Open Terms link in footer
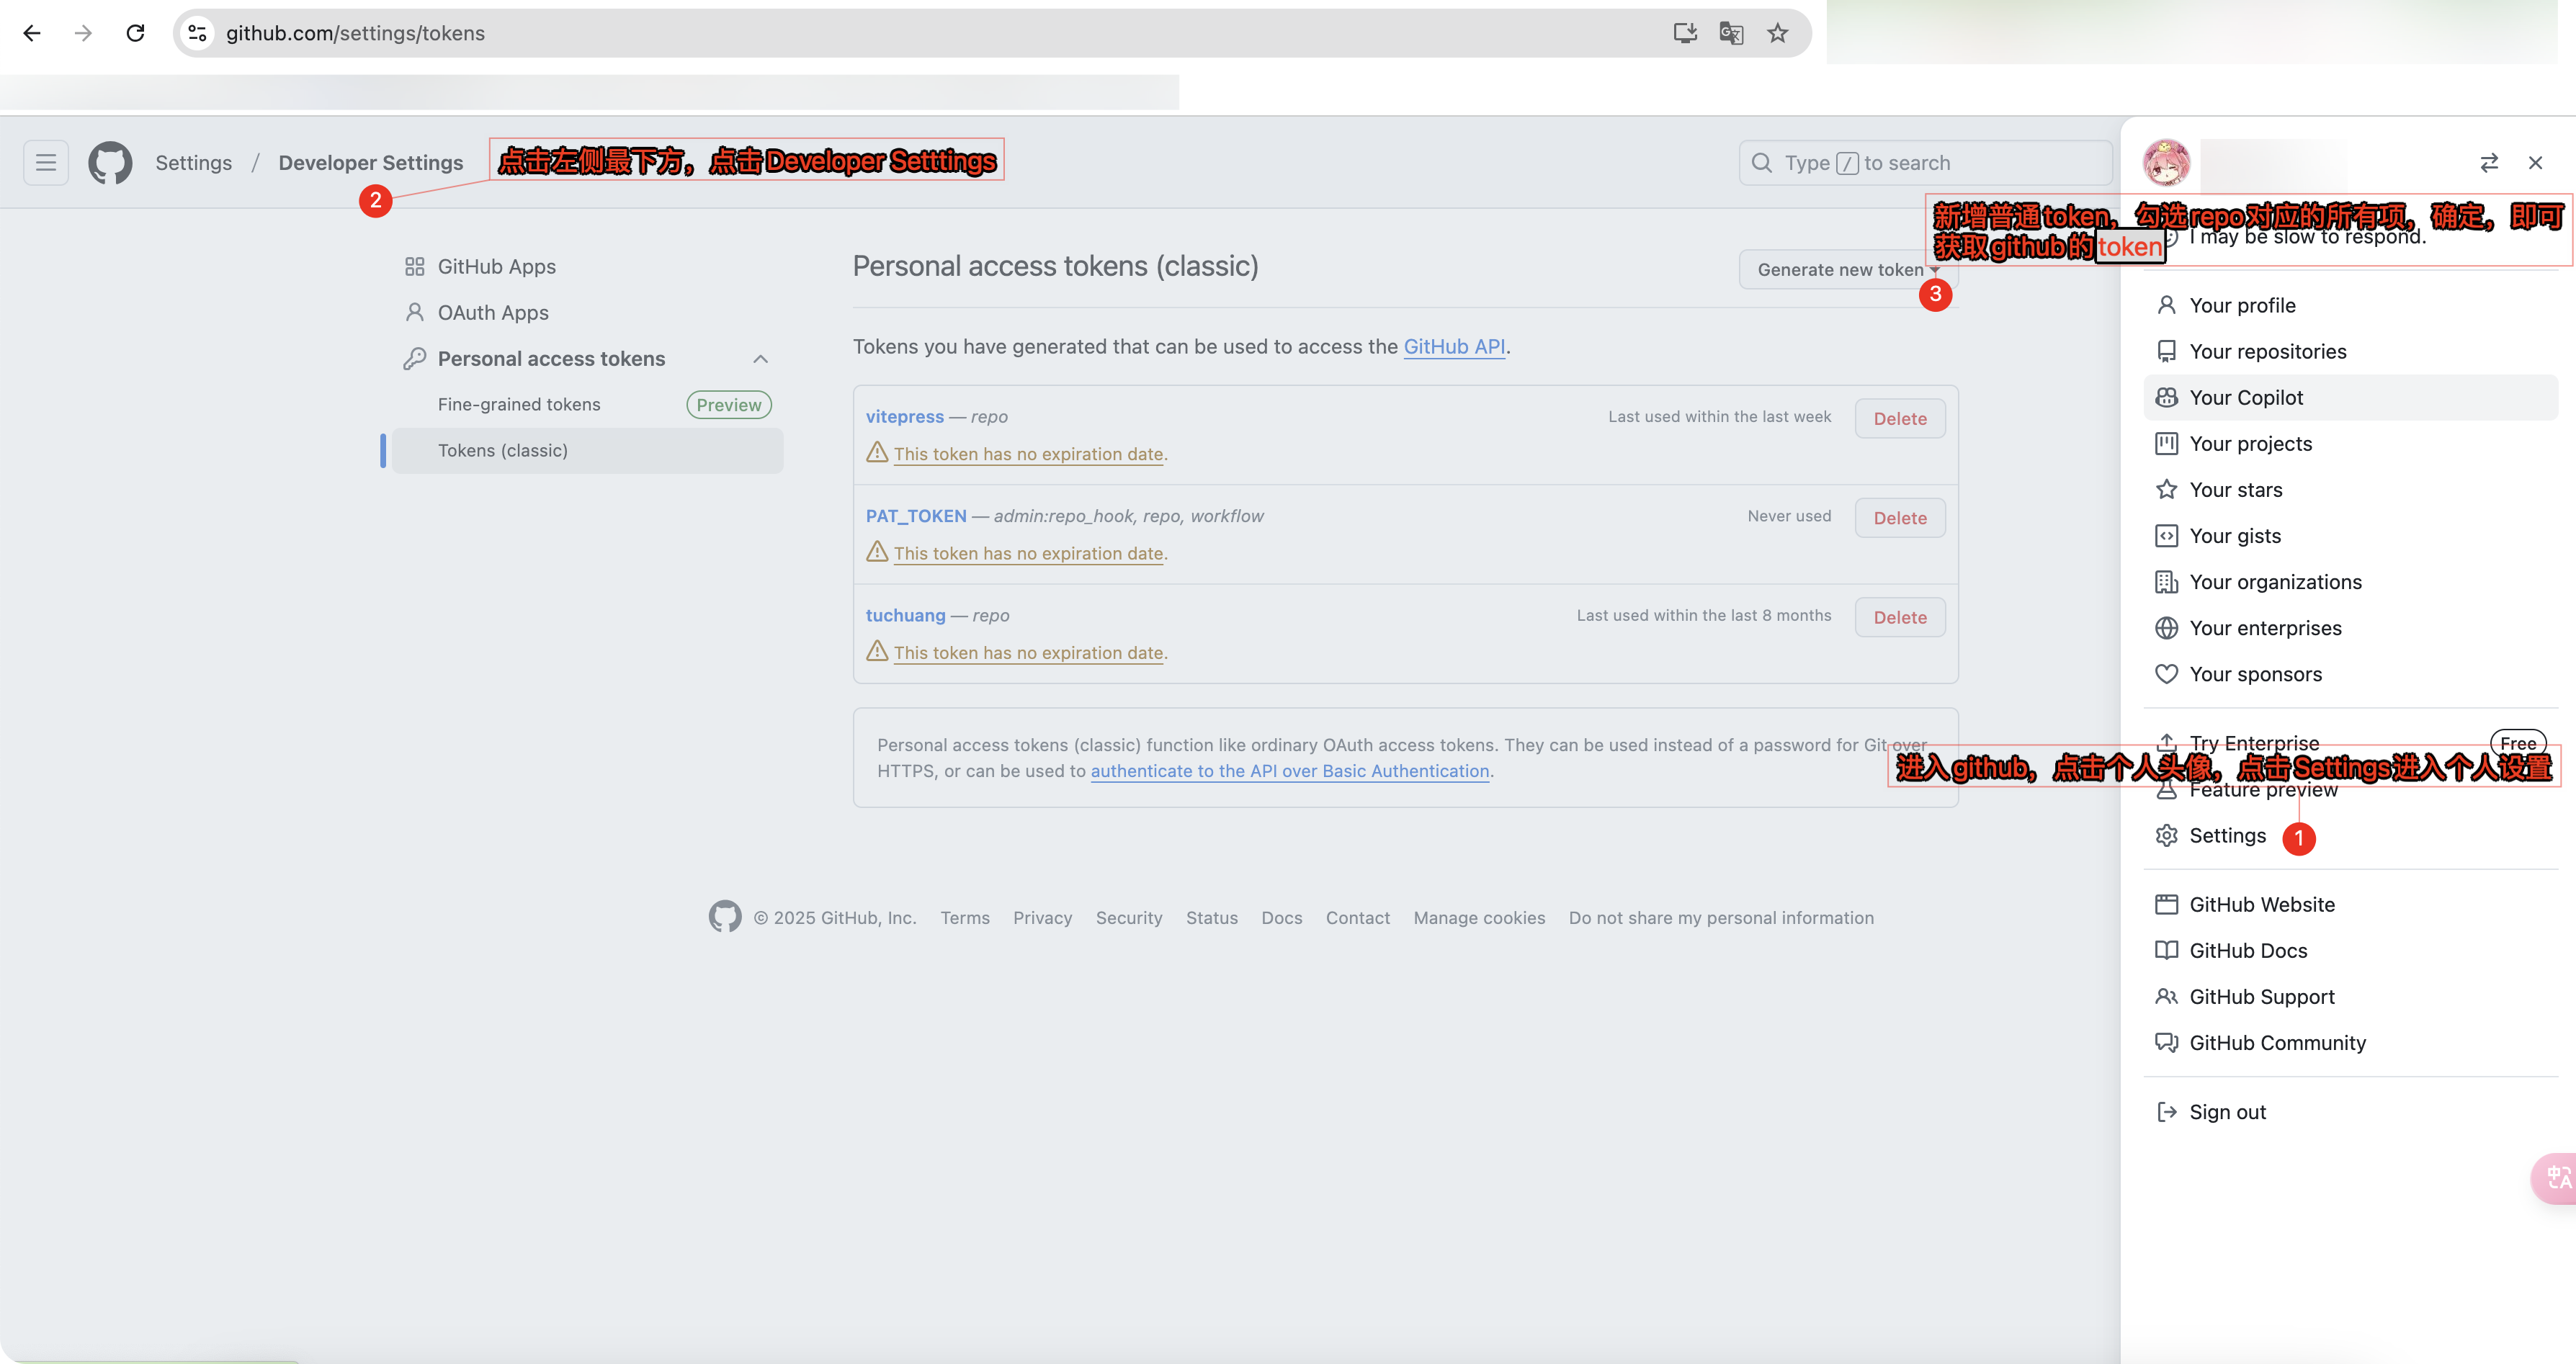 tap(964, 917)
